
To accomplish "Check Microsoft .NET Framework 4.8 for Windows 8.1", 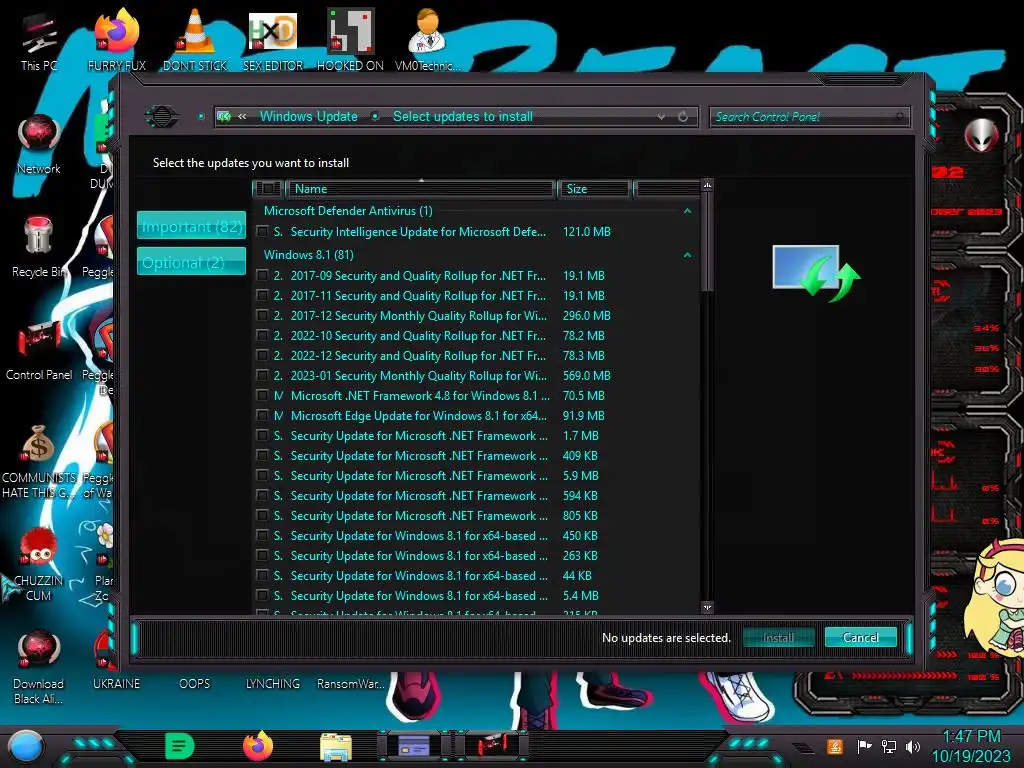I will pos(262,395).
